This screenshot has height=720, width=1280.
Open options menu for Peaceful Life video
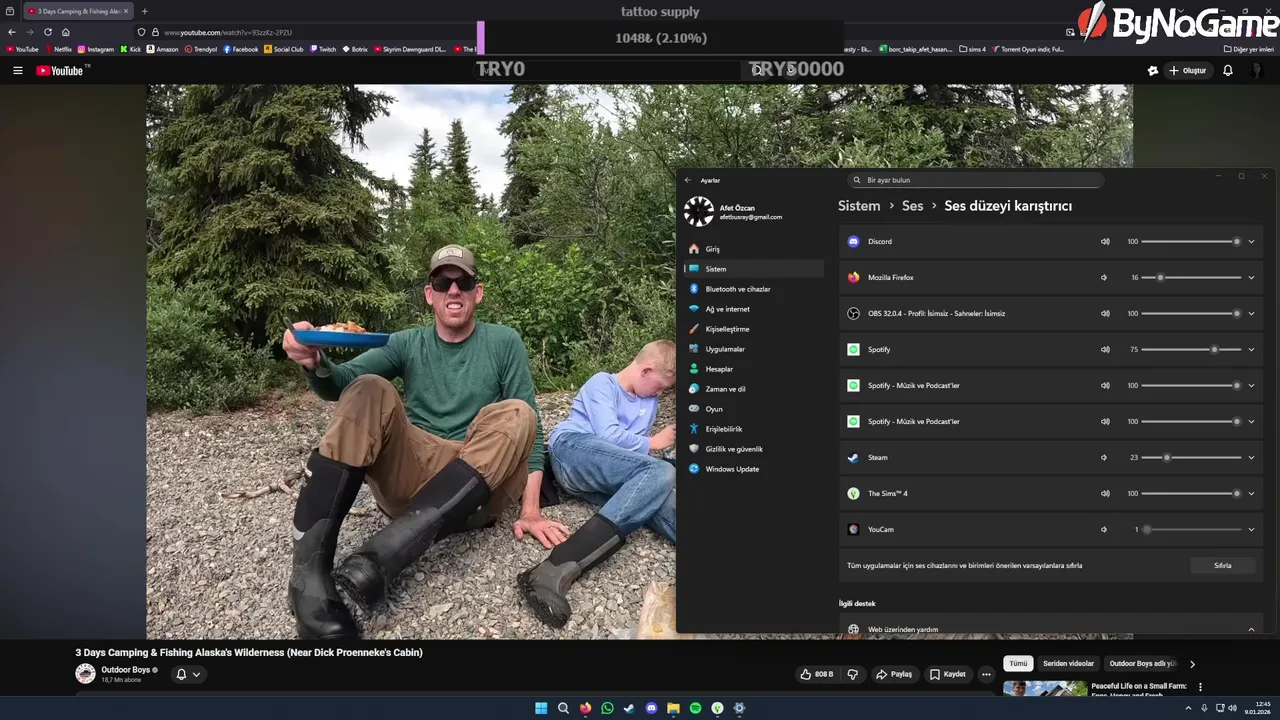click(1200, 687)
